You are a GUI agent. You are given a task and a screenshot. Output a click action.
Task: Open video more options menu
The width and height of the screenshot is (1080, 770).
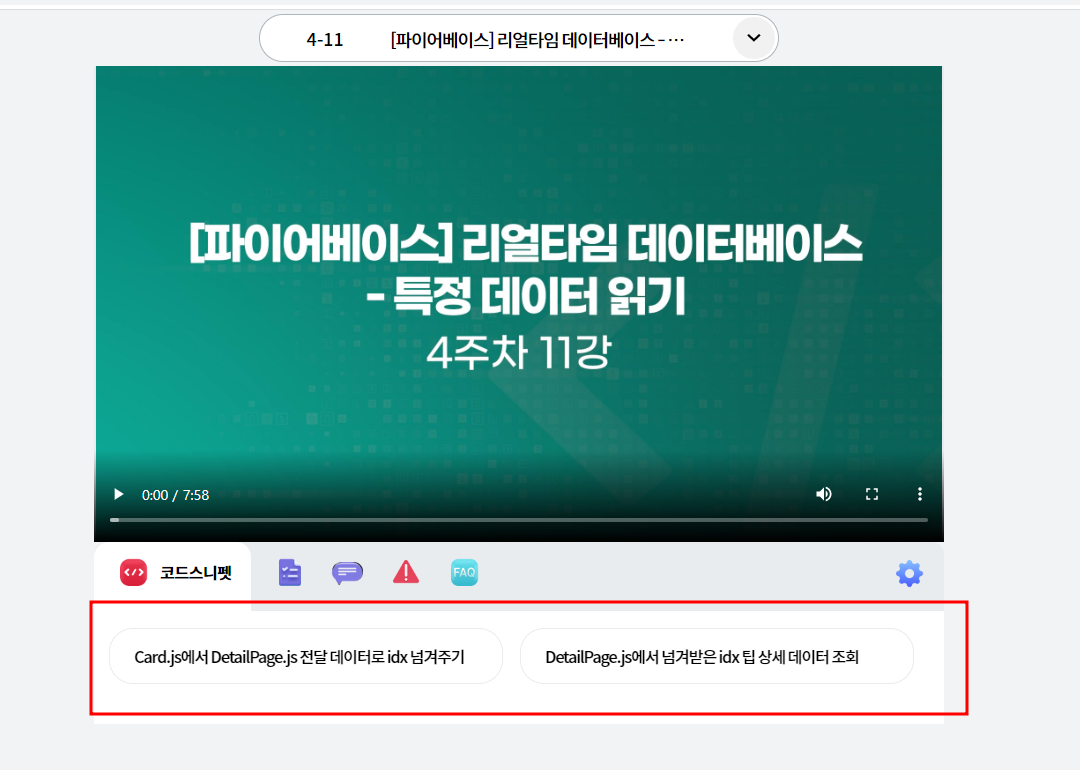click(920, 495)
